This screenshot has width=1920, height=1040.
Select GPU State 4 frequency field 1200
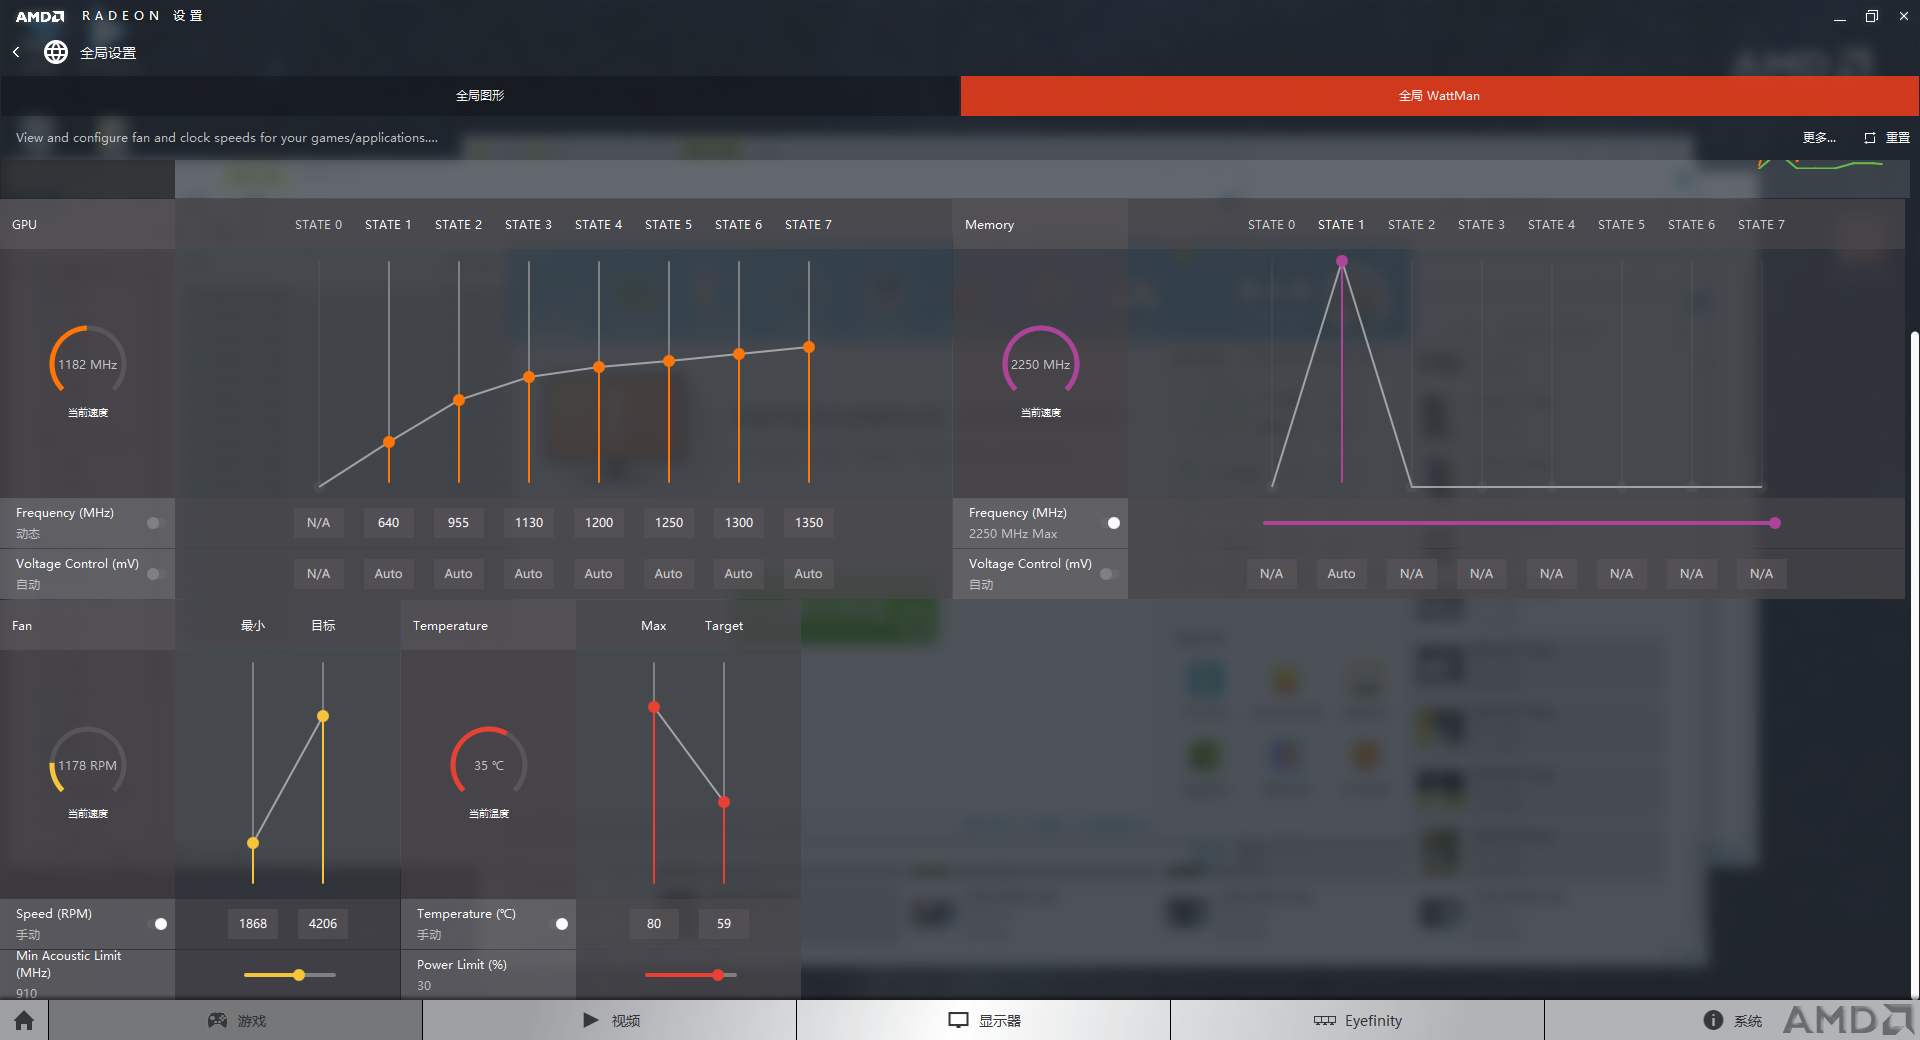click(599, 523)
